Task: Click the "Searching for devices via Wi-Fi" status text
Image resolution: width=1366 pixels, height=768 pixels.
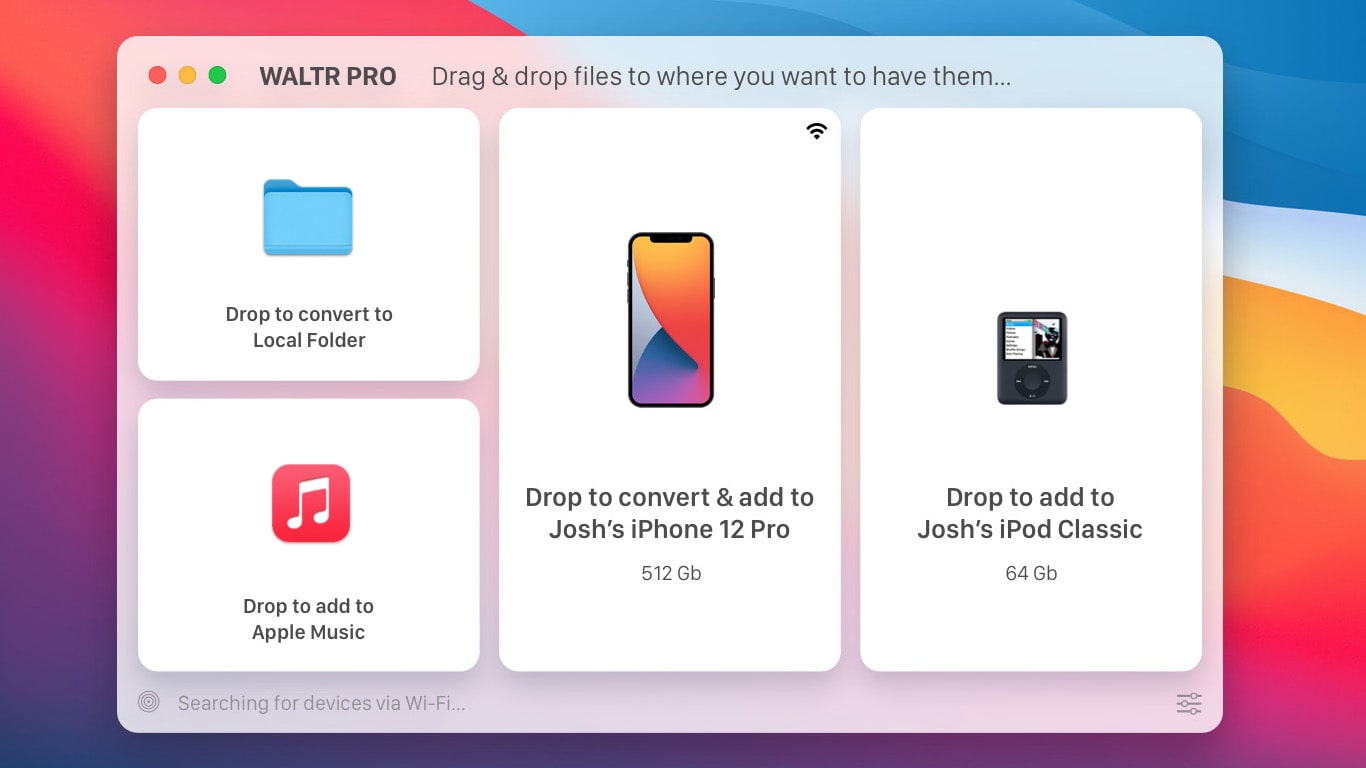Action: (x=321, y=703)
